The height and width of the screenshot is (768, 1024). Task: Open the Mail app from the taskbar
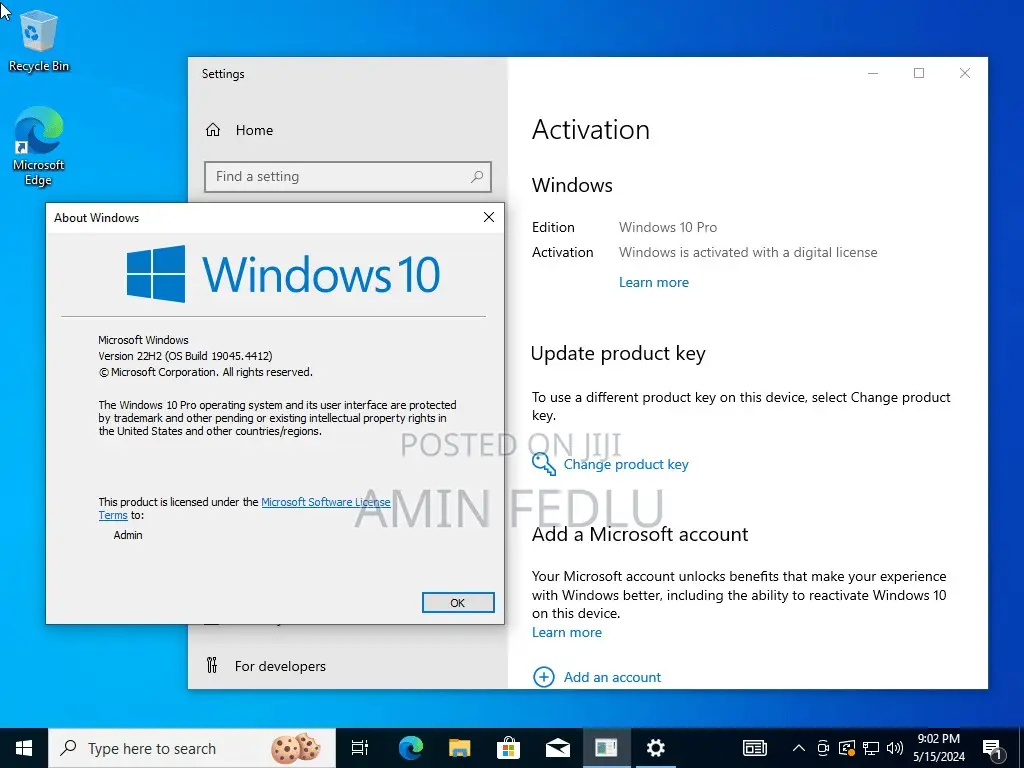click(x=557, y=748)
